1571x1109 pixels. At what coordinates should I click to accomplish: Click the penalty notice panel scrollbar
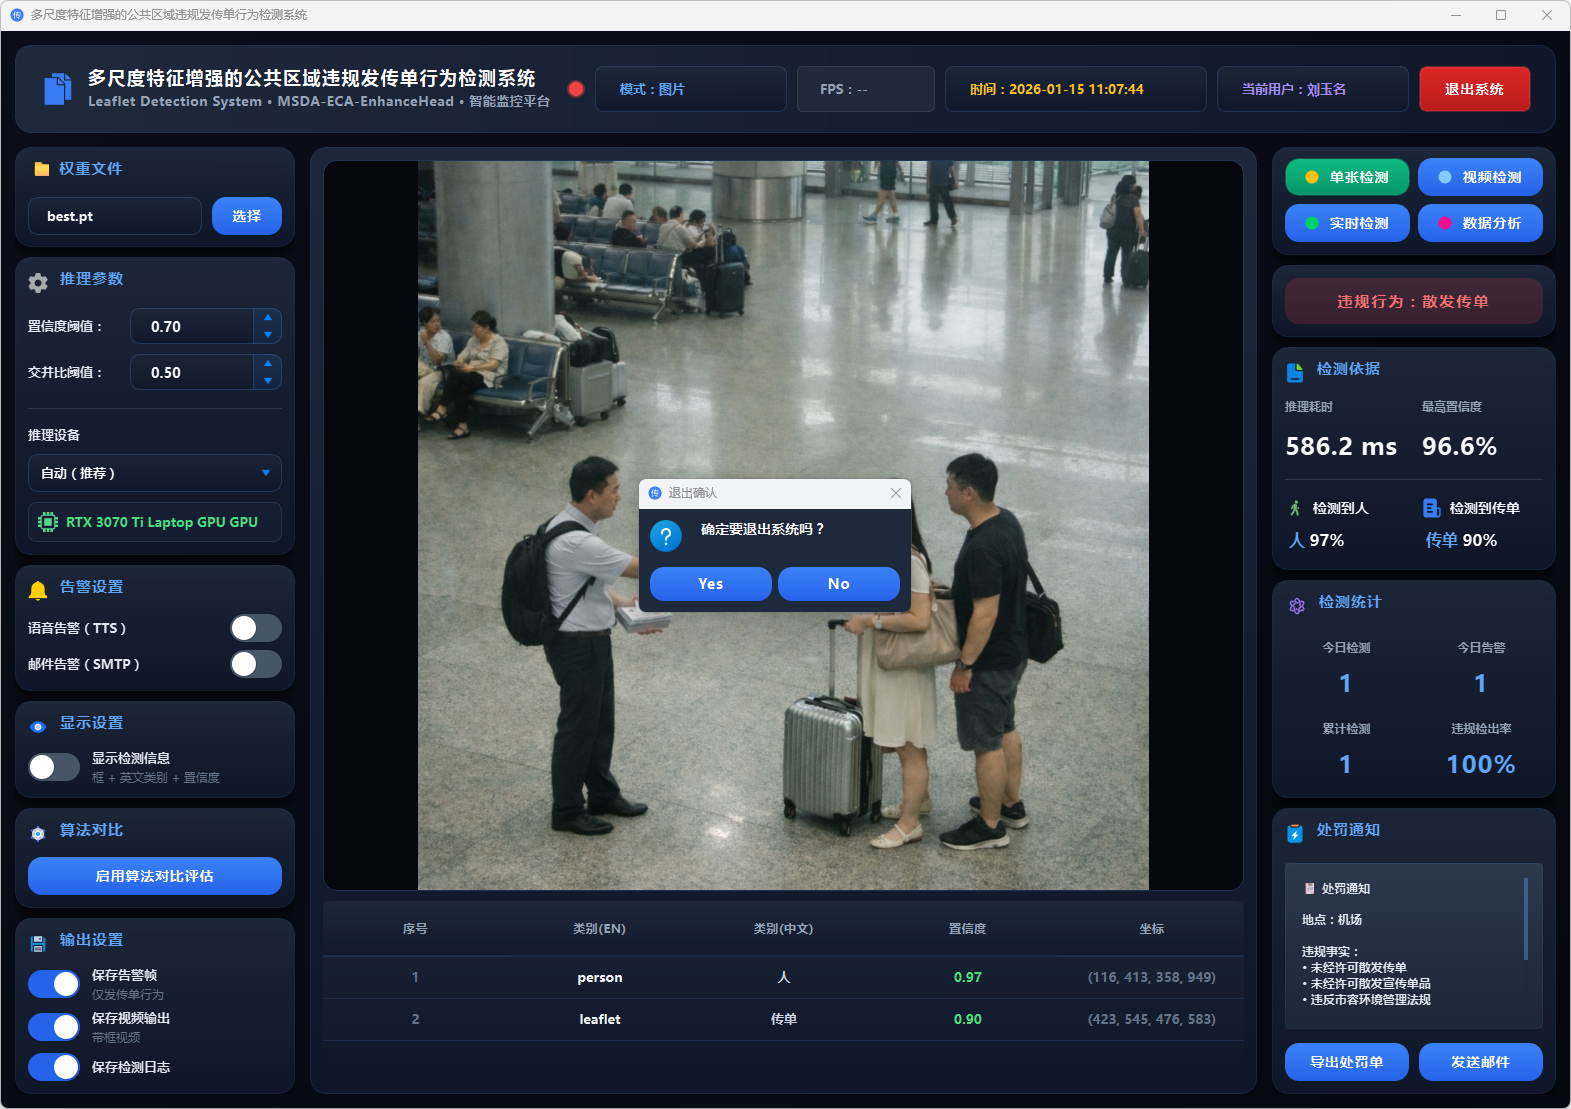pyautogui.click(x=1525, y=919)
